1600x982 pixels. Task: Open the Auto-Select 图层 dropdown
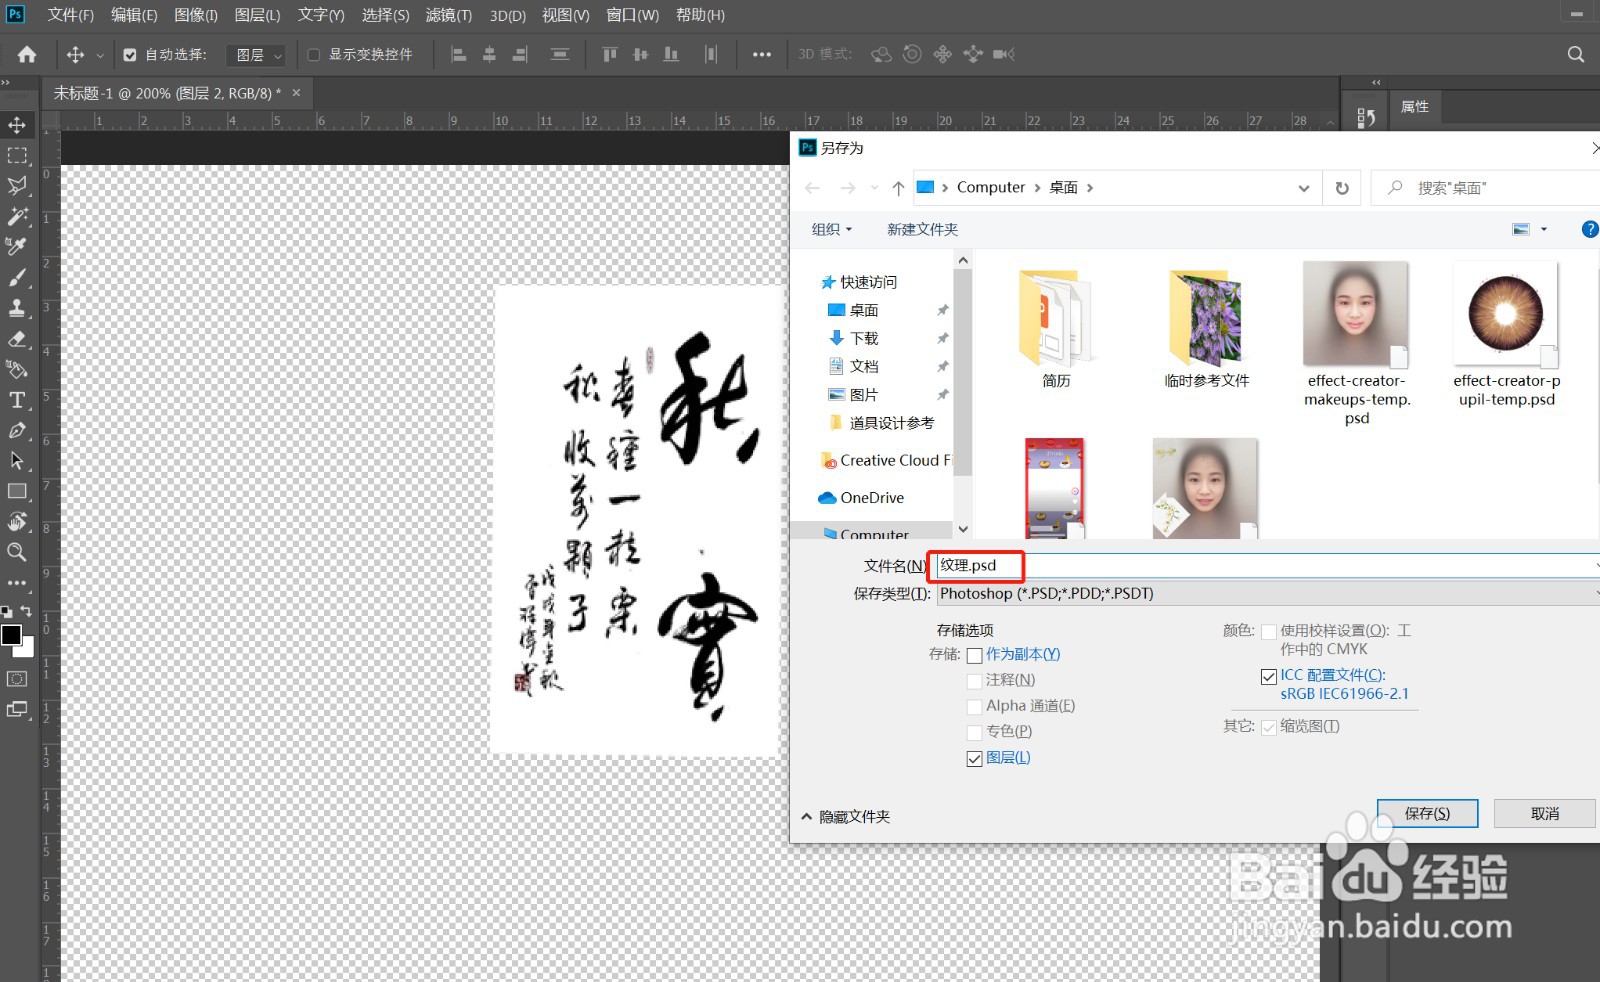(256, 55)
